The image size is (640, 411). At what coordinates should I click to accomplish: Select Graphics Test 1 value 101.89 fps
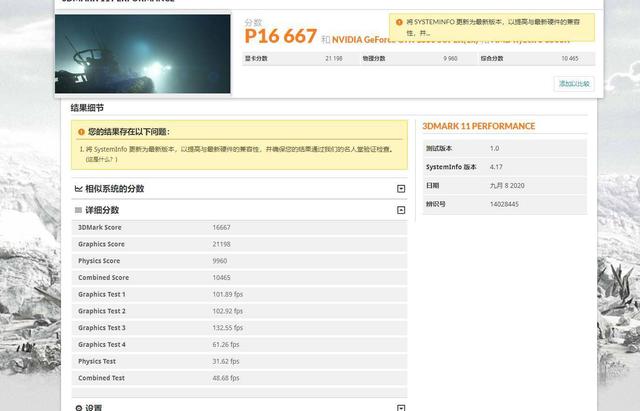(227, 294)
